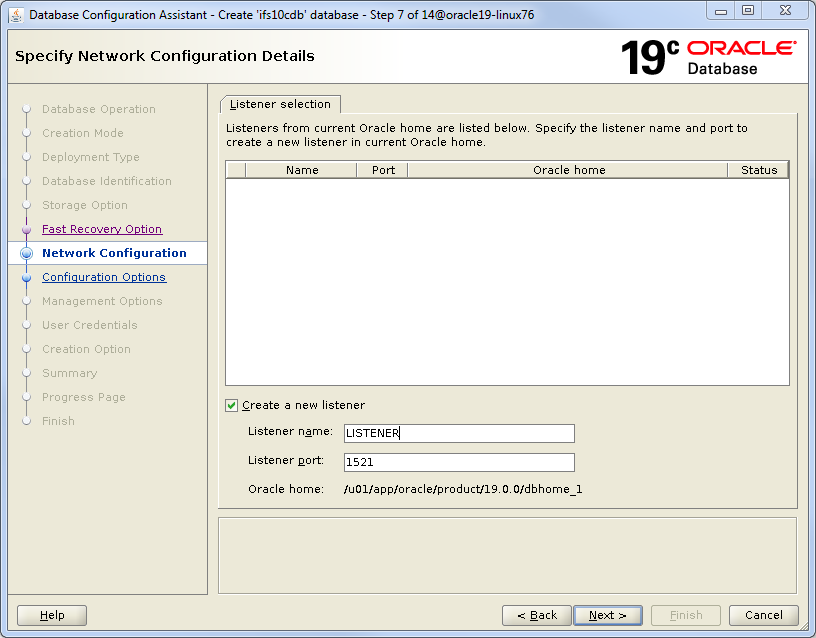The width and height of the screenshot is (816, 638).
Task: Select the Network Configuration step
Action: click(x=114, y=254)
